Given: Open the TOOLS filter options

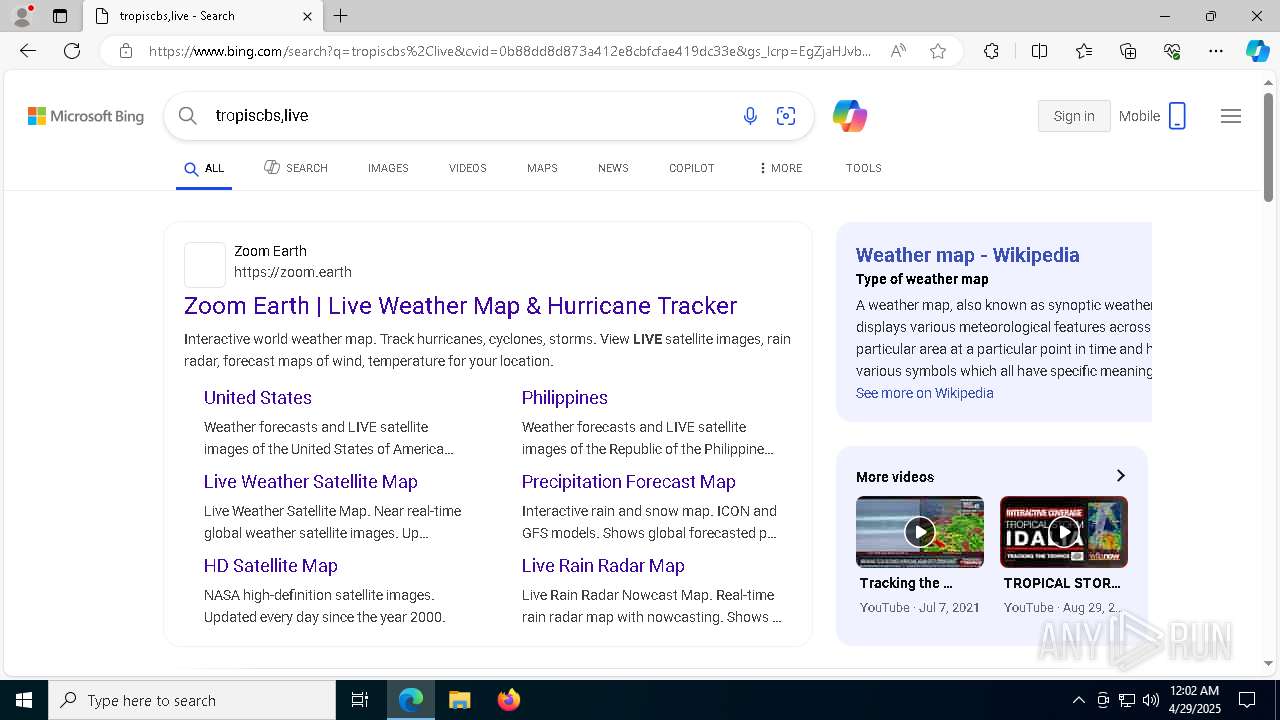Looking at the screenshot, I should [x=864, y=168].
